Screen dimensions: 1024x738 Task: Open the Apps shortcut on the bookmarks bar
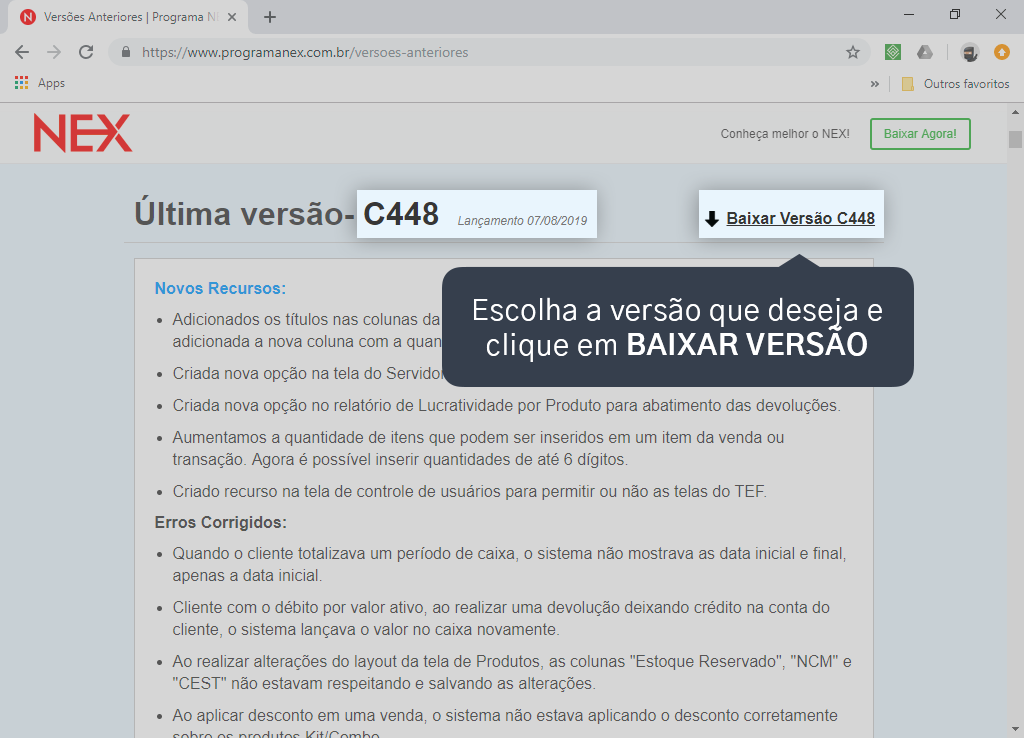(39, 83)
